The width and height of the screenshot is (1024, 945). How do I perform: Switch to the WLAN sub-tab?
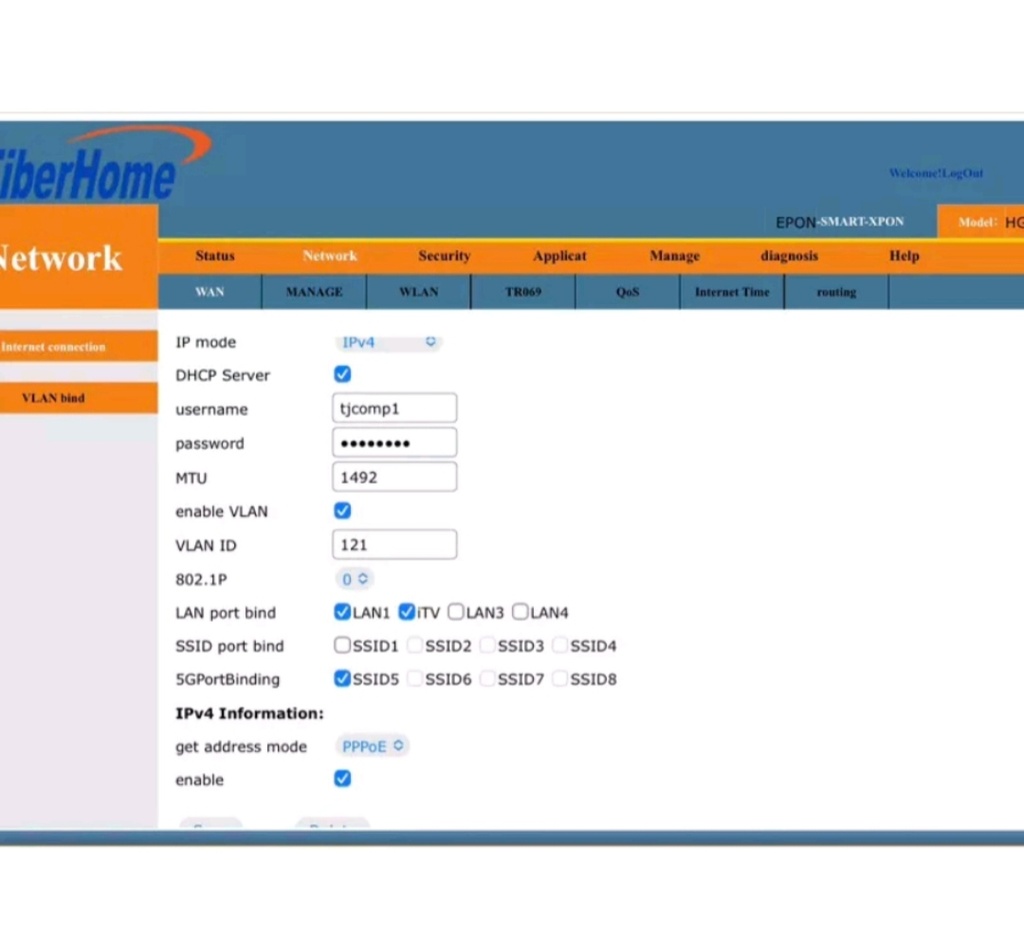(x=419, y=292)
